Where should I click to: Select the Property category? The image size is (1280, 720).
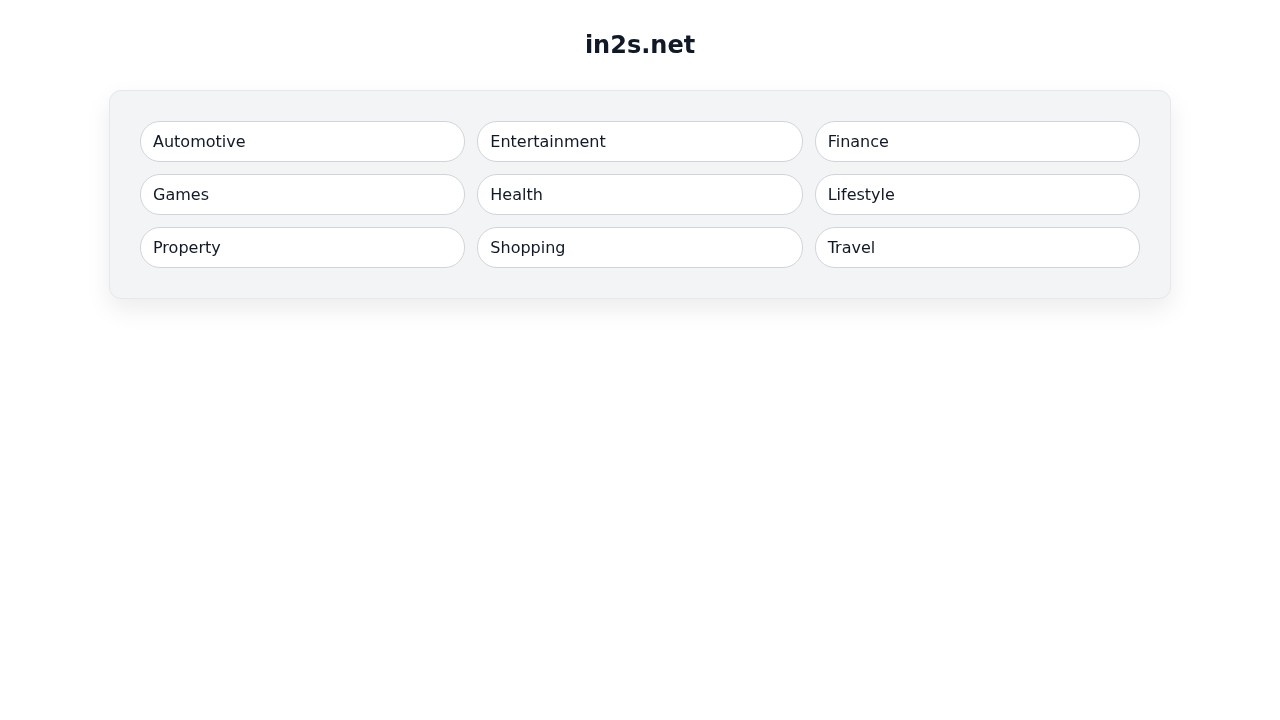click(302, 247)
